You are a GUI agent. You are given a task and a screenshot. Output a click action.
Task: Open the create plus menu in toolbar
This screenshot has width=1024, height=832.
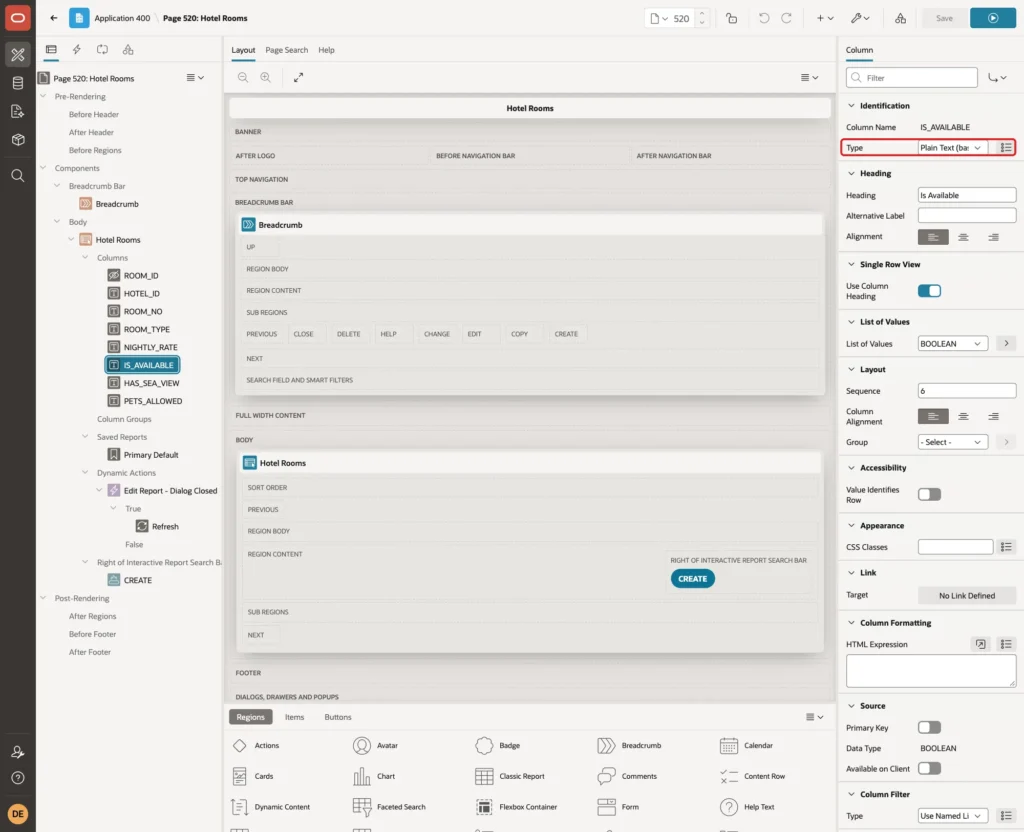(x=825, y=18)
